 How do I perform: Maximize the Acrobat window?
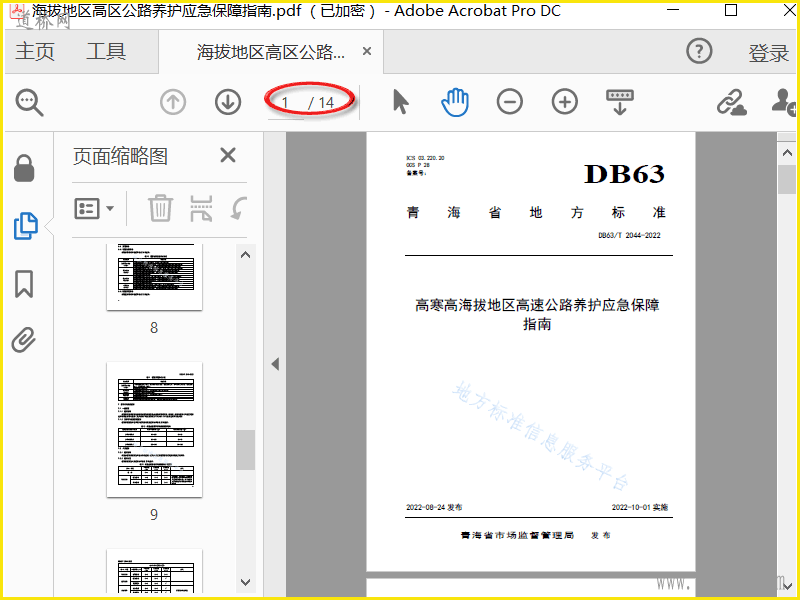(x=731, y=10)
